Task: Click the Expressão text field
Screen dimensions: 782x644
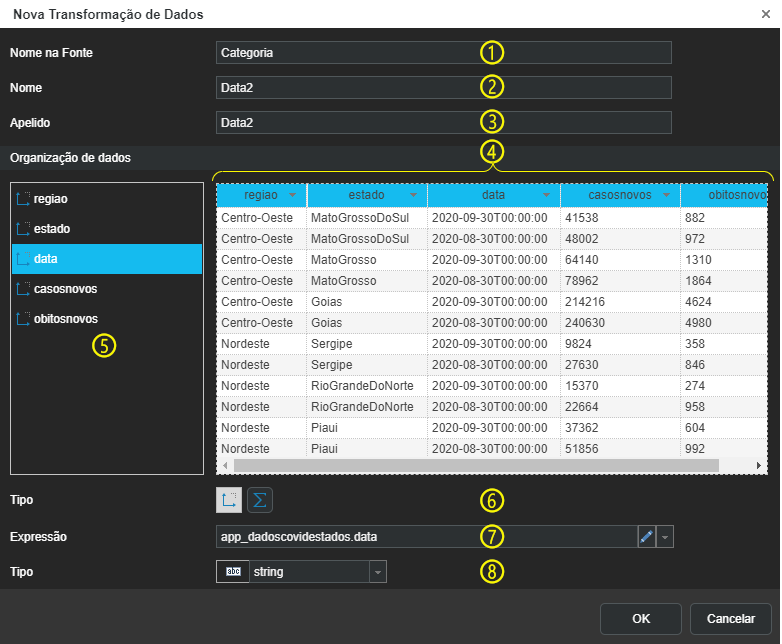Action: 427,537
